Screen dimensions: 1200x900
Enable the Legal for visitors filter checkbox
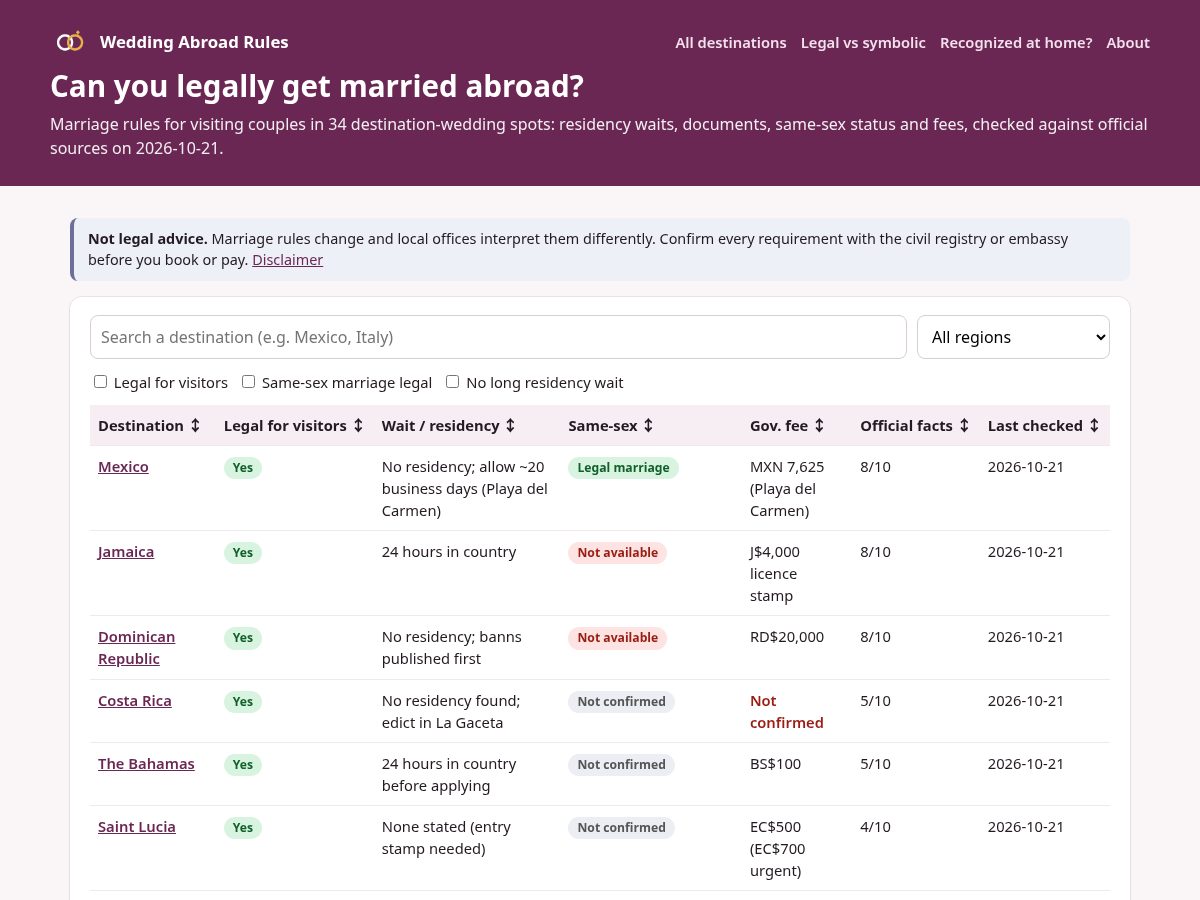click(100, 382)
